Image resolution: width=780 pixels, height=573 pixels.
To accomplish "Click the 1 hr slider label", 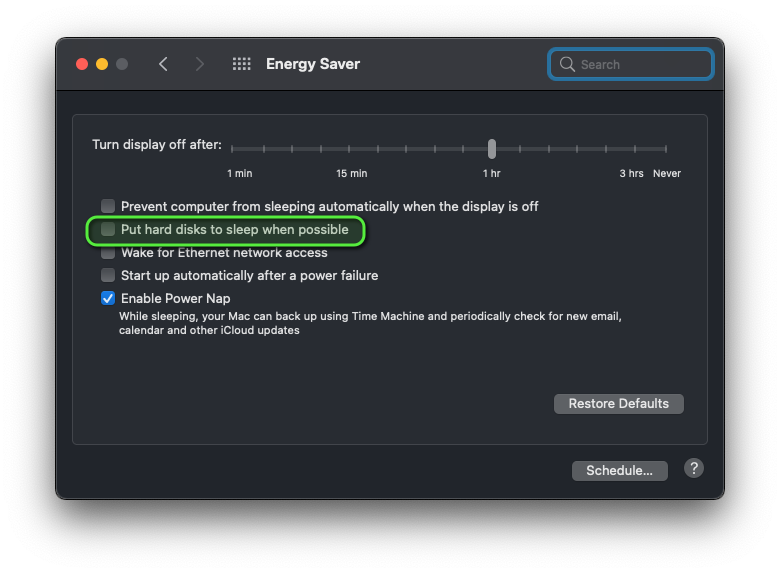I will tap(491, 174).
